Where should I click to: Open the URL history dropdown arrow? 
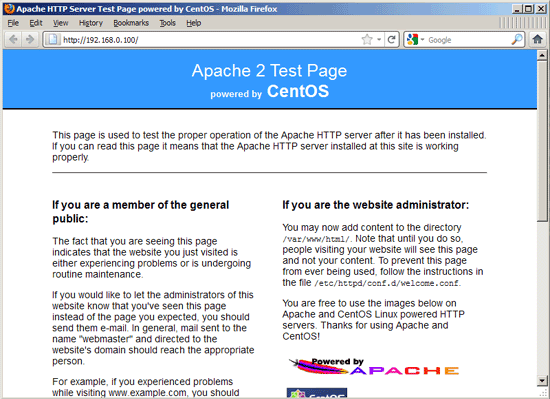pos(379,40)
